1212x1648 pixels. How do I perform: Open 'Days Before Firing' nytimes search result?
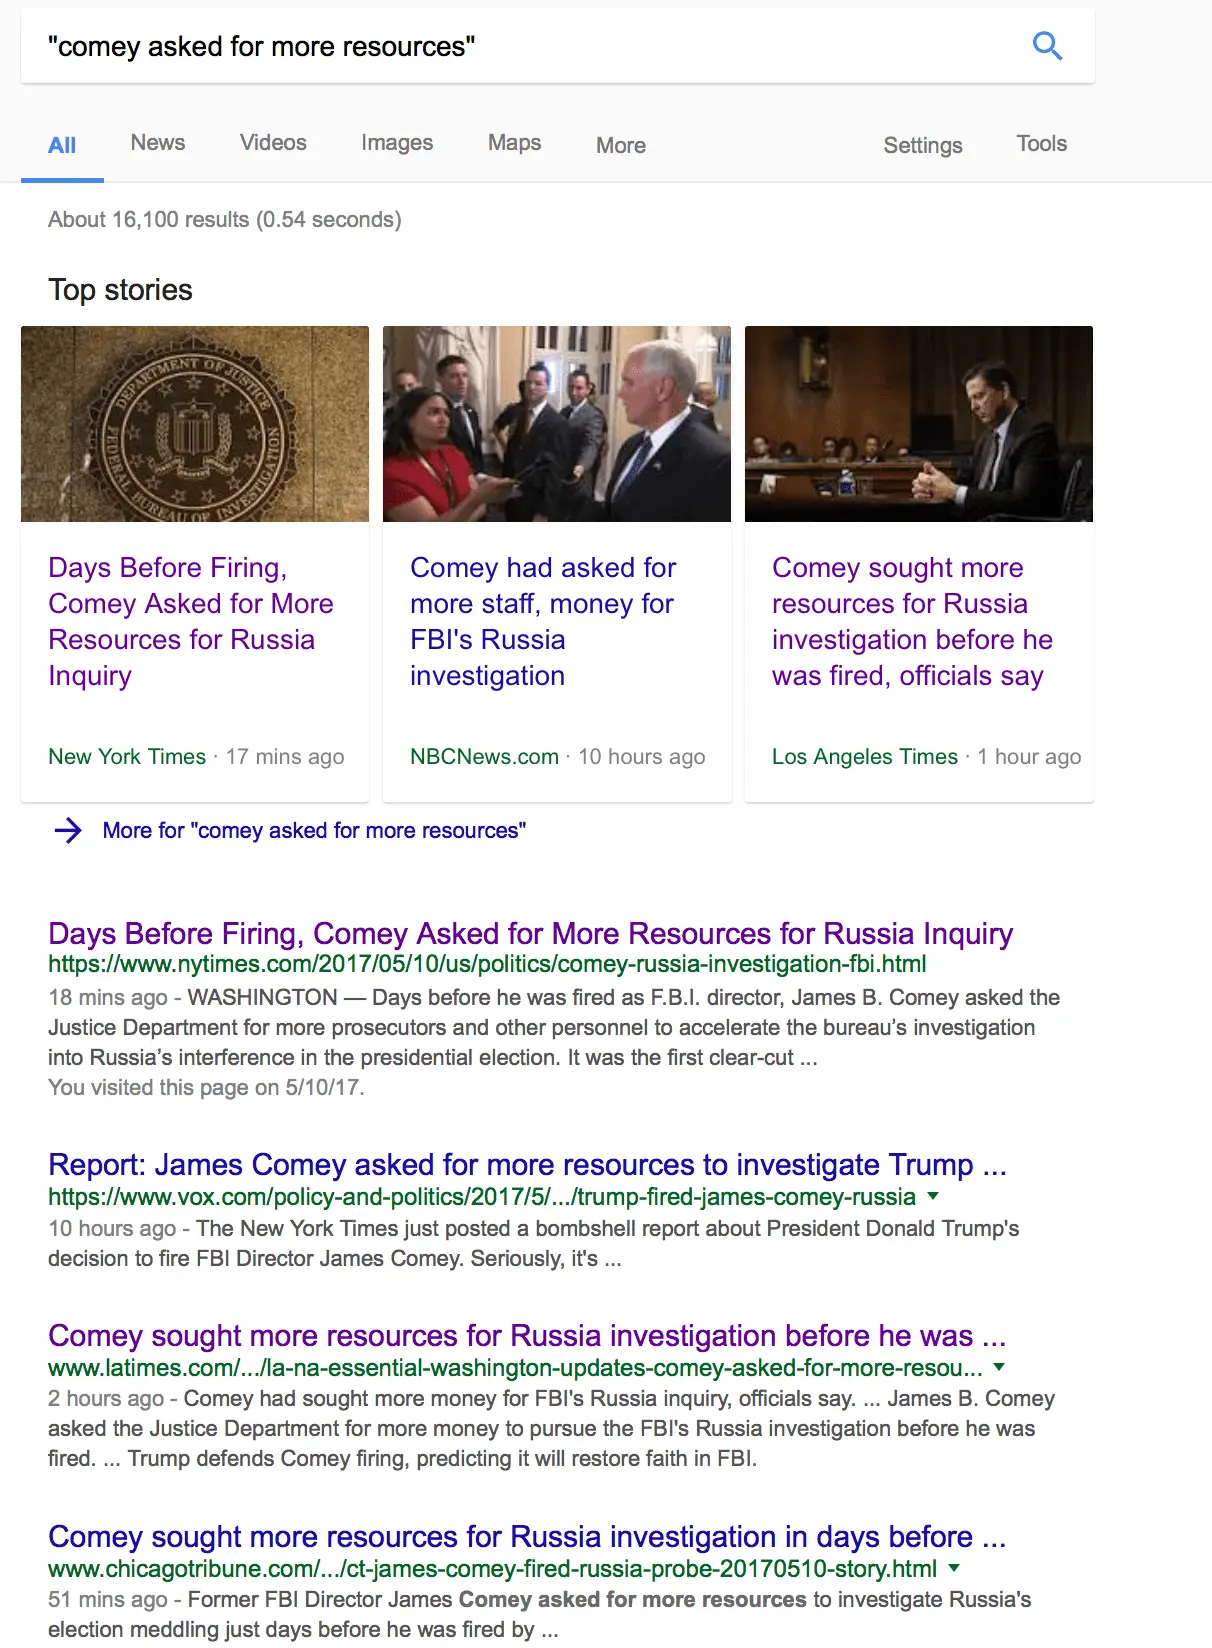pyautogui.click(x=531, y=933)
